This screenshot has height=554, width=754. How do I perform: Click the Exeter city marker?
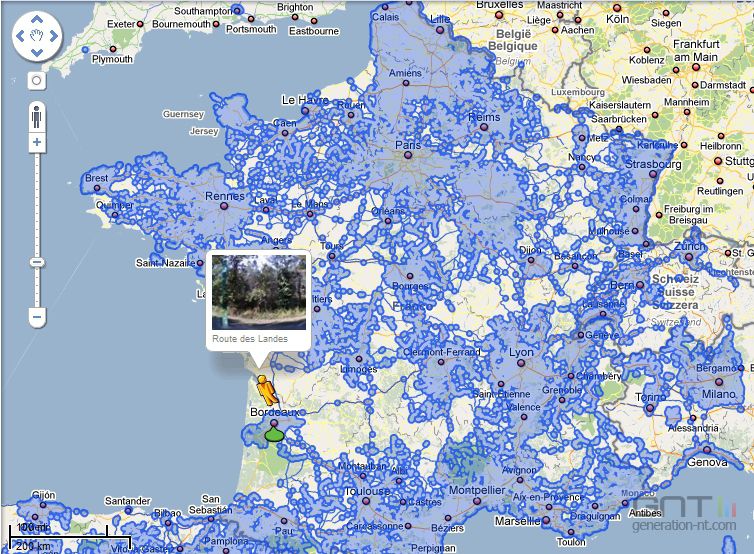click(140, 24)
